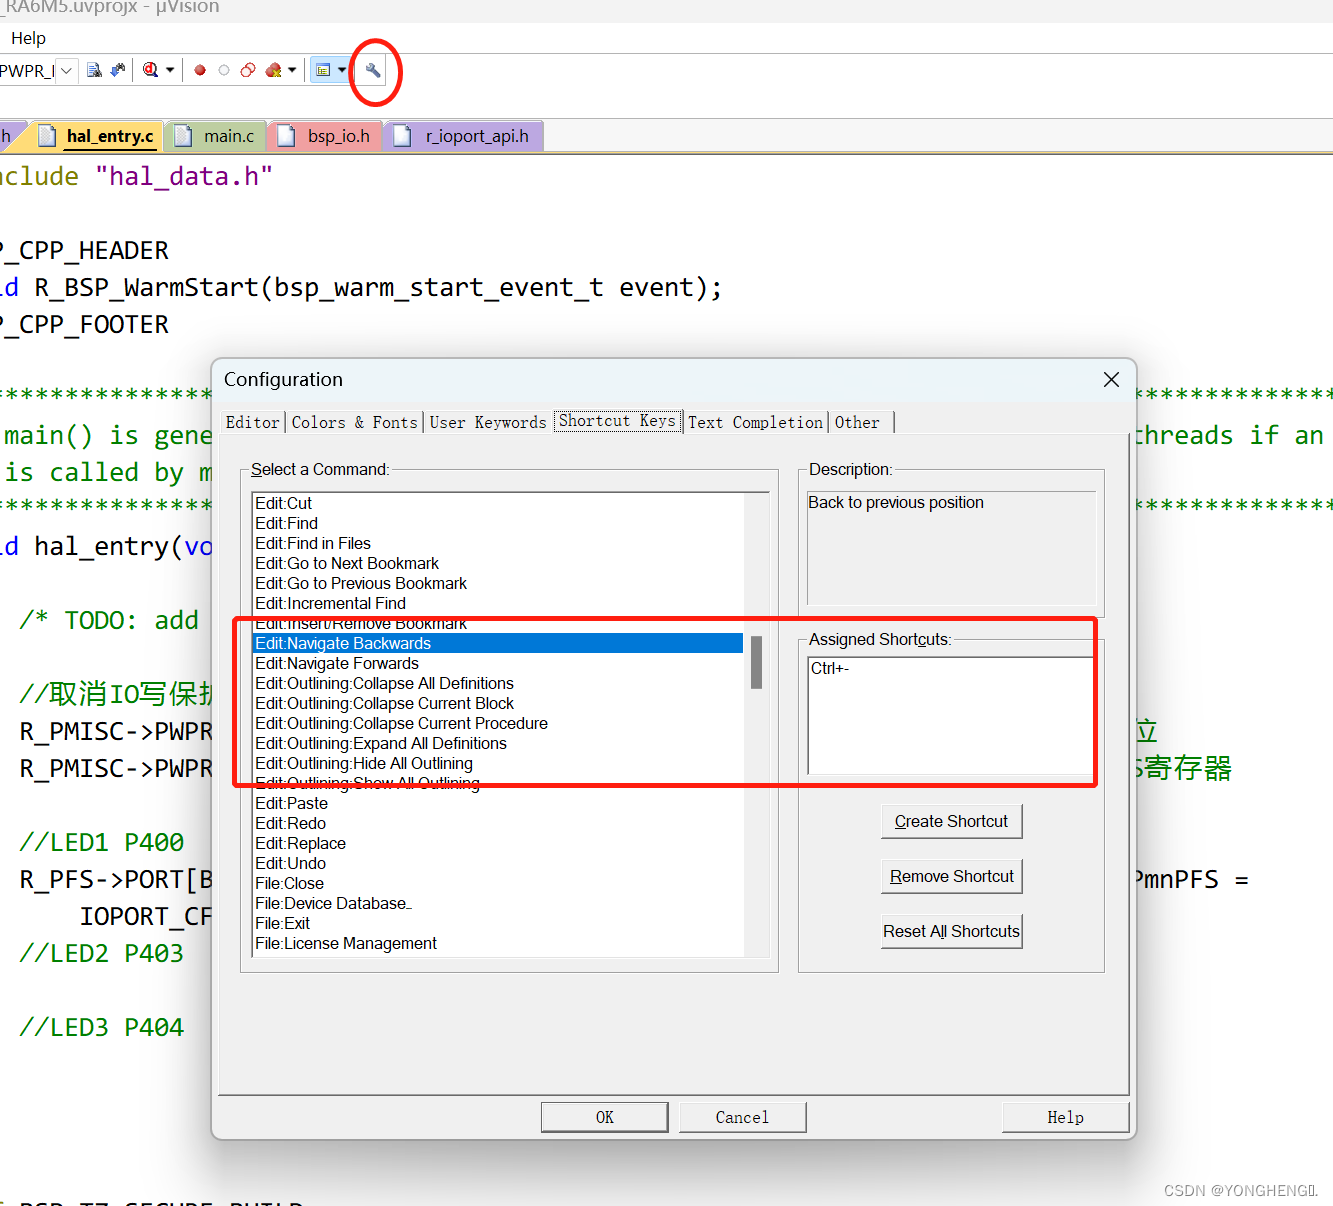Switch to the main.c file tab

216,136
